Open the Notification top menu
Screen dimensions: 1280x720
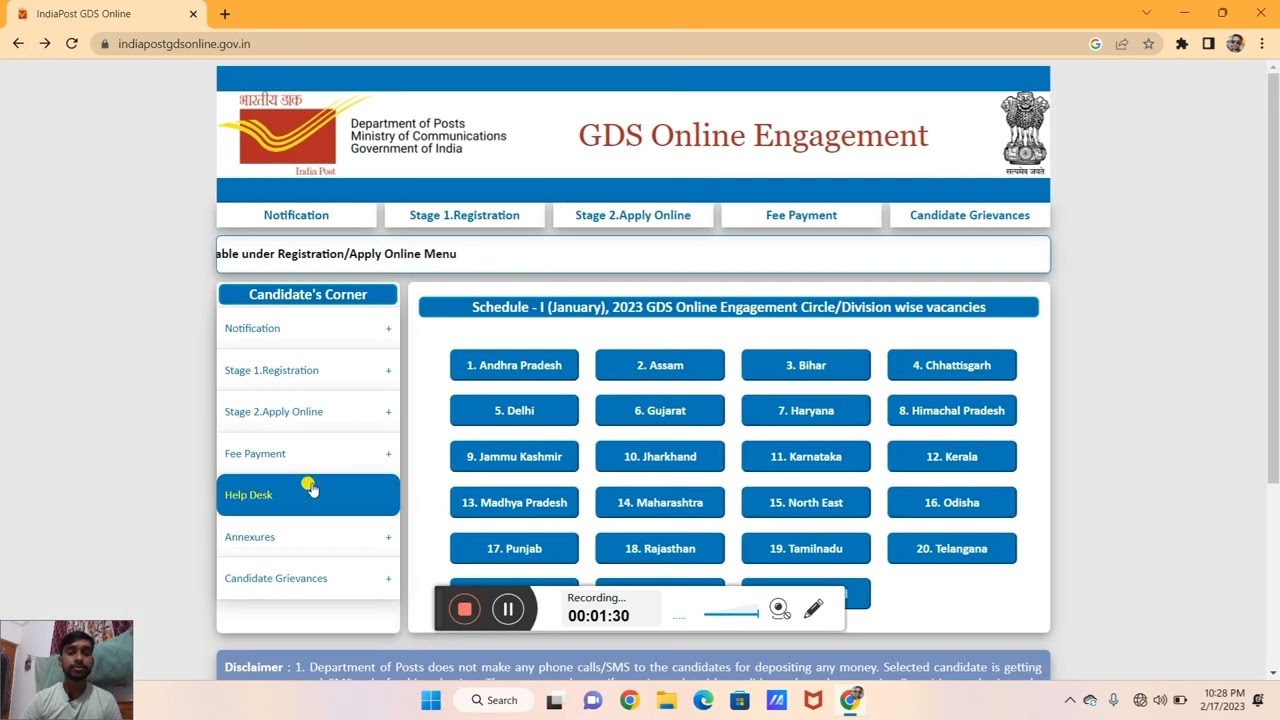tap(296, 215)
